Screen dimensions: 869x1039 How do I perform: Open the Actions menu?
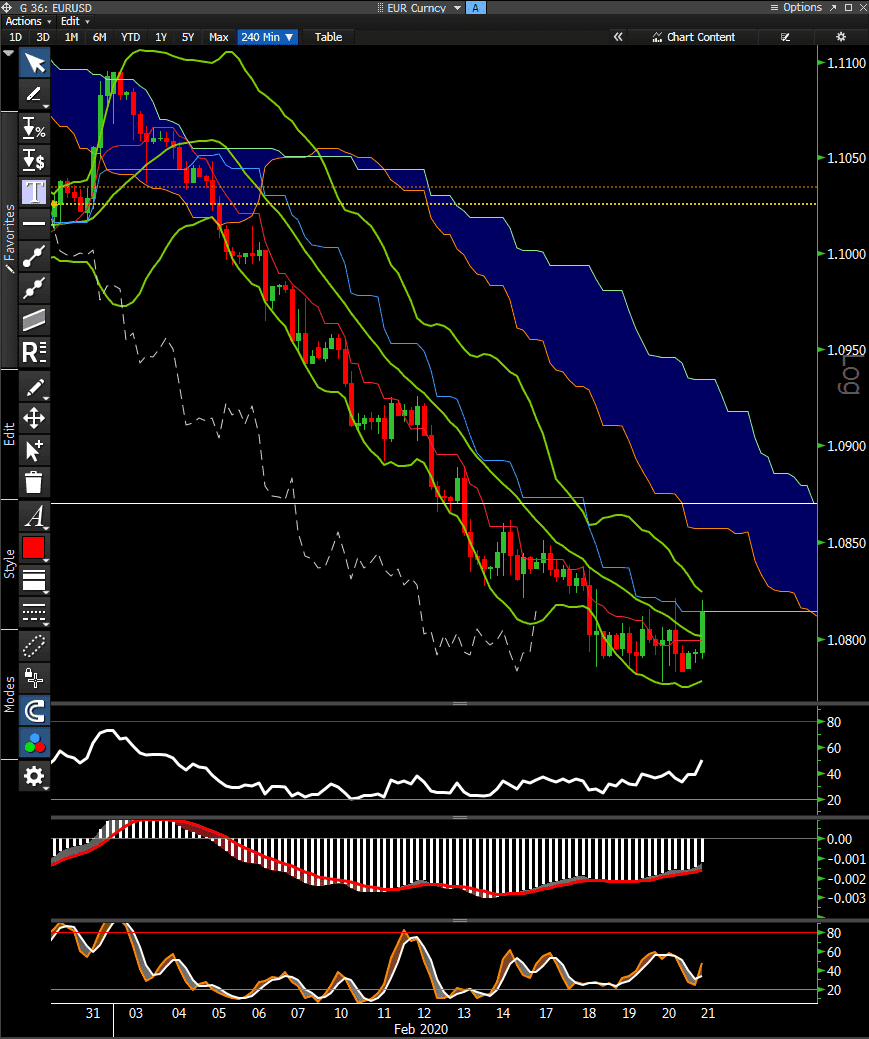(28, 21)
